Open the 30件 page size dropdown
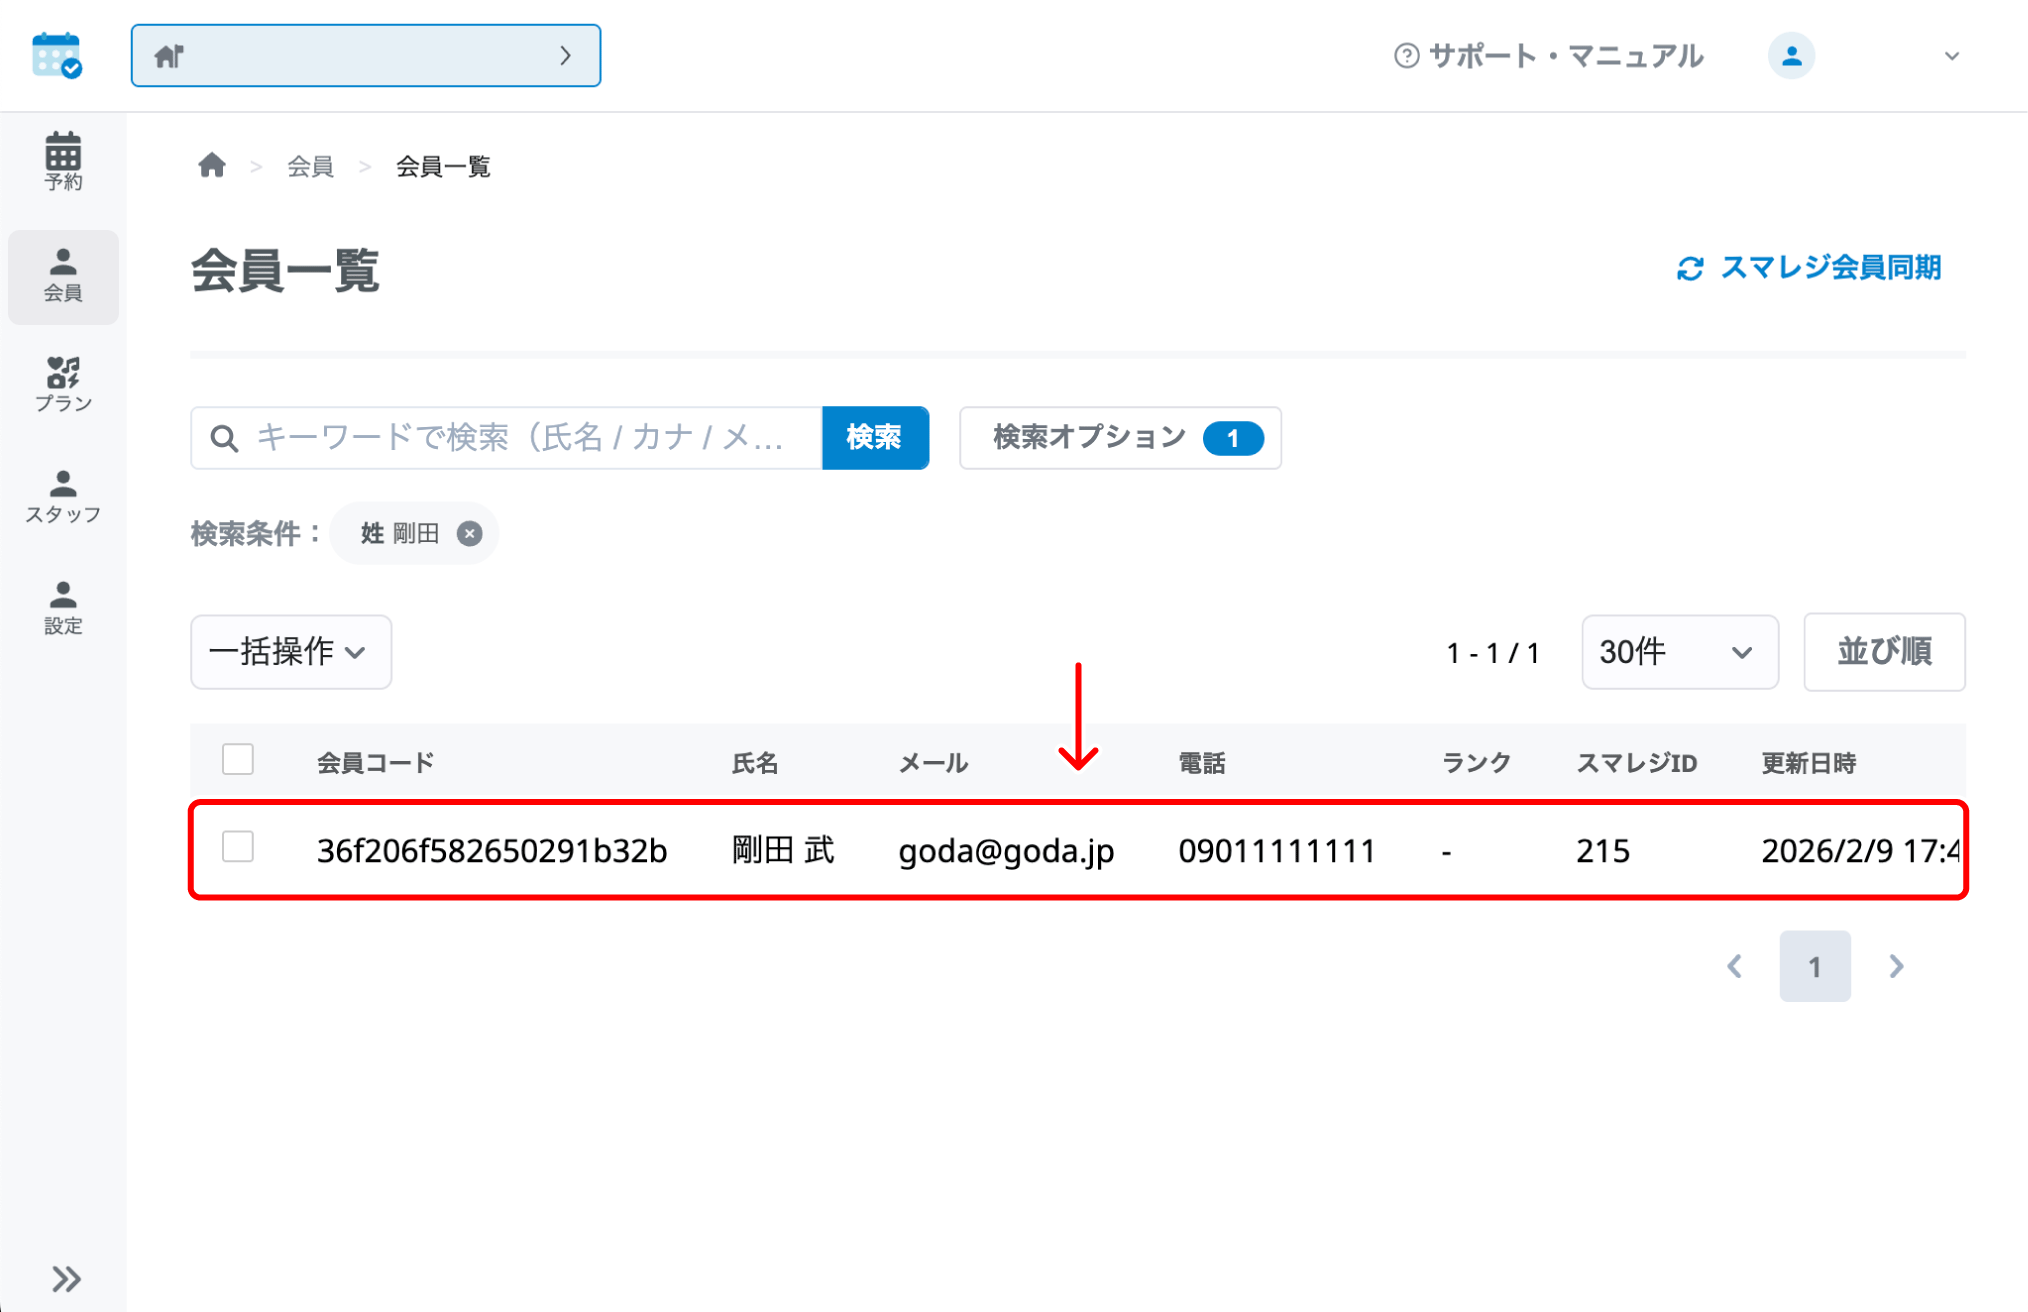The height and width of the screenshot is (1312, 2028). [x=1679, y=652]
